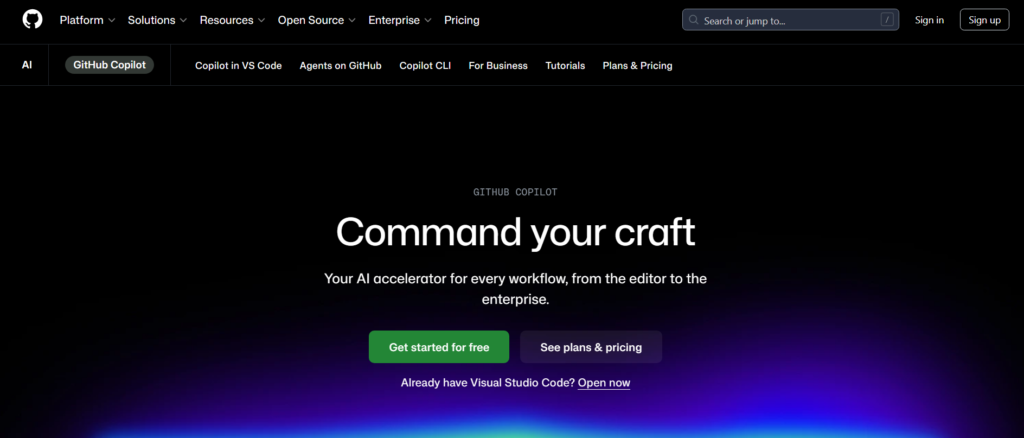This screenshot has height=438, width=1024.
Task: Select the AI section label
Action: pyautogui.click(x=27, y=65)
